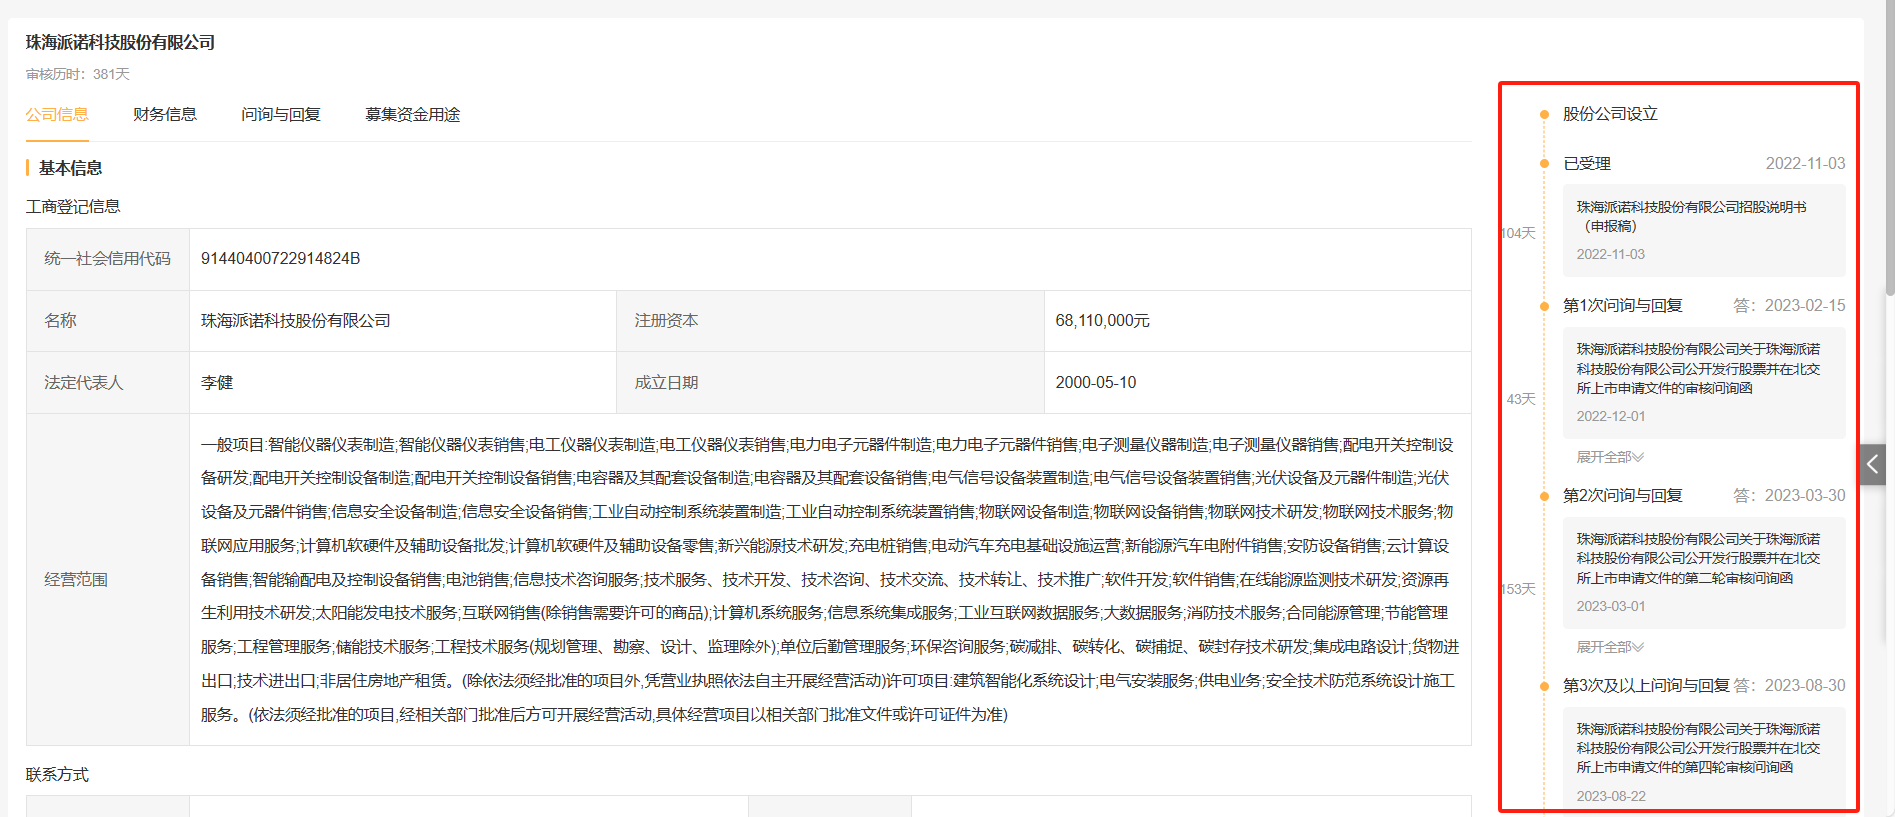Click the 经营范围 label cell
This screenshot has width=1895, height=817.
[x=108, y=580]
